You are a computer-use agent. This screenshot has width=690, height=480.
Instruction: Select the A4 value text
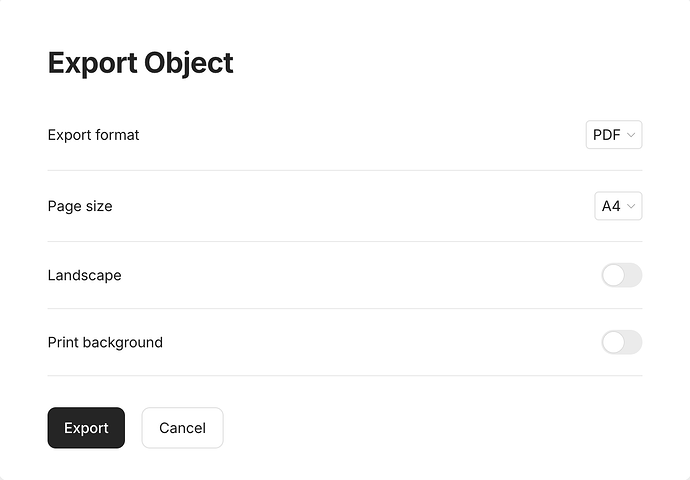tap(611, 206)
